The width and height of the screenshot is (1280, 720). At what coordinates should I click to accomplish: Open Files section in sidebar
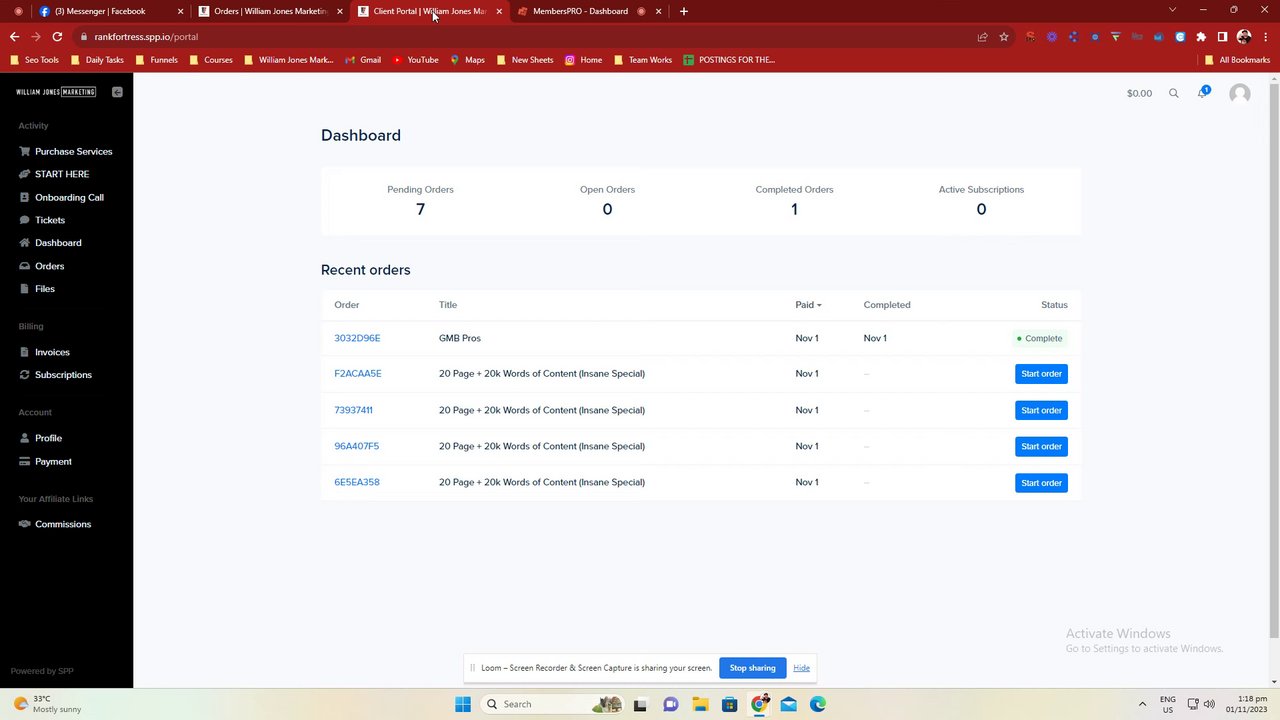[44, 289]
